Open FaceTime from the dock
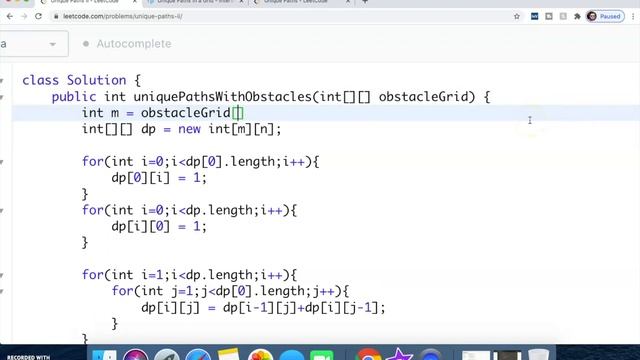Screen dimensions: 640x360 click(x=322, y=354)
